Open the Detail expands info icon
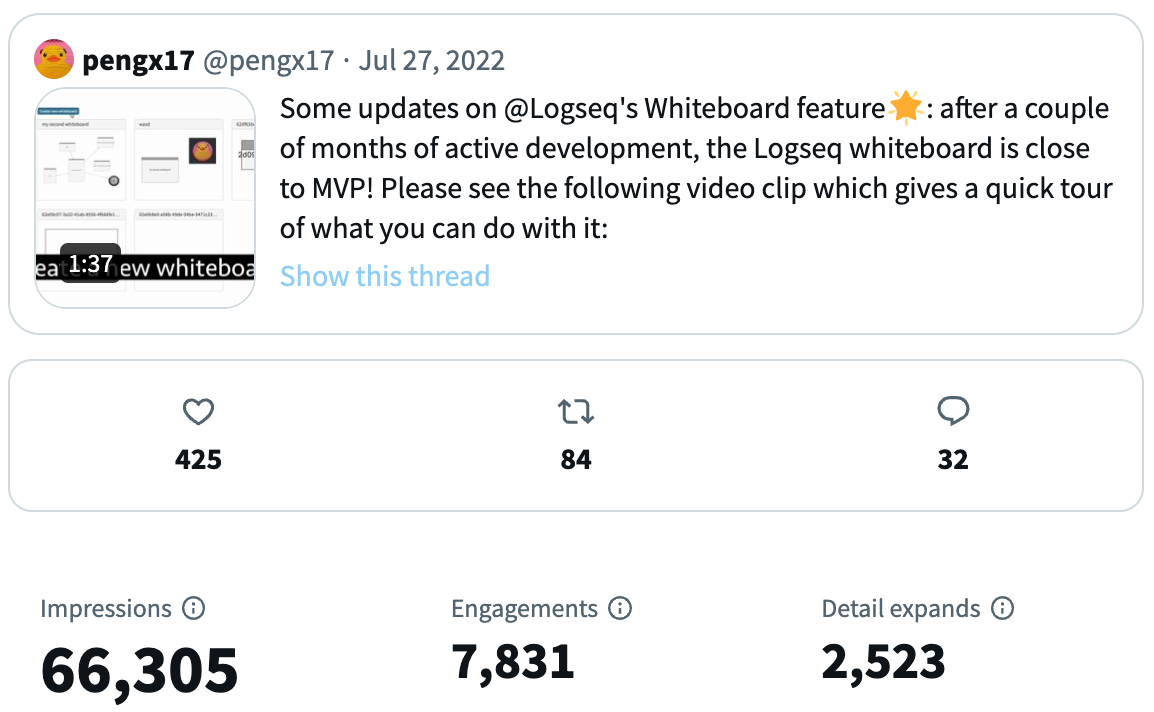Screen dimensions: 1154x712 (x=1002, y=608)
